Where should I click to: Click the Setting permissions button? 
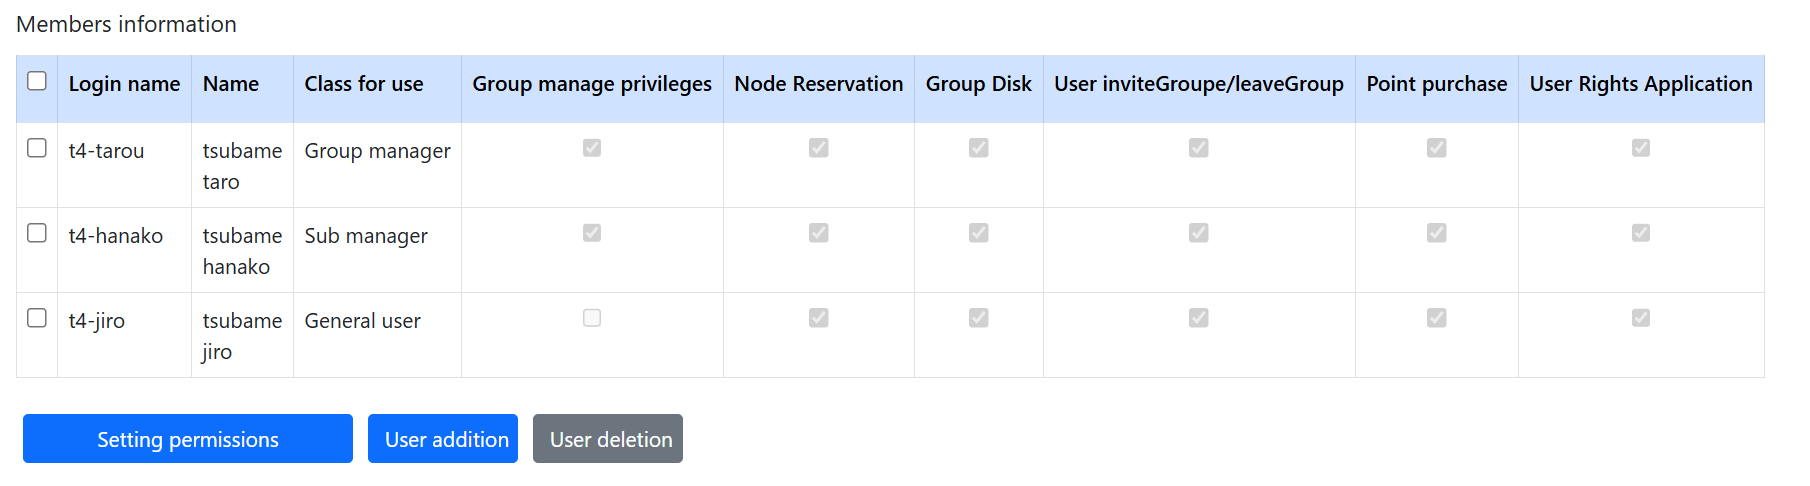pyautogui.click(x=188, y=439)
